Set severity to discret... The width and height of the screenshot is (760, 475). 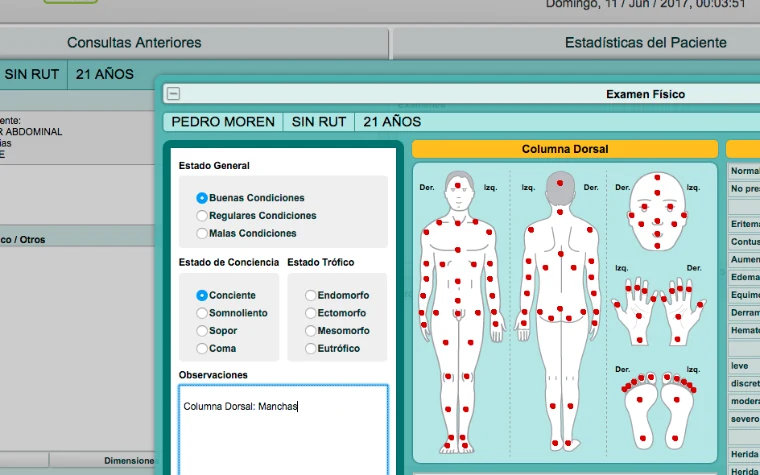coord(744,383)
